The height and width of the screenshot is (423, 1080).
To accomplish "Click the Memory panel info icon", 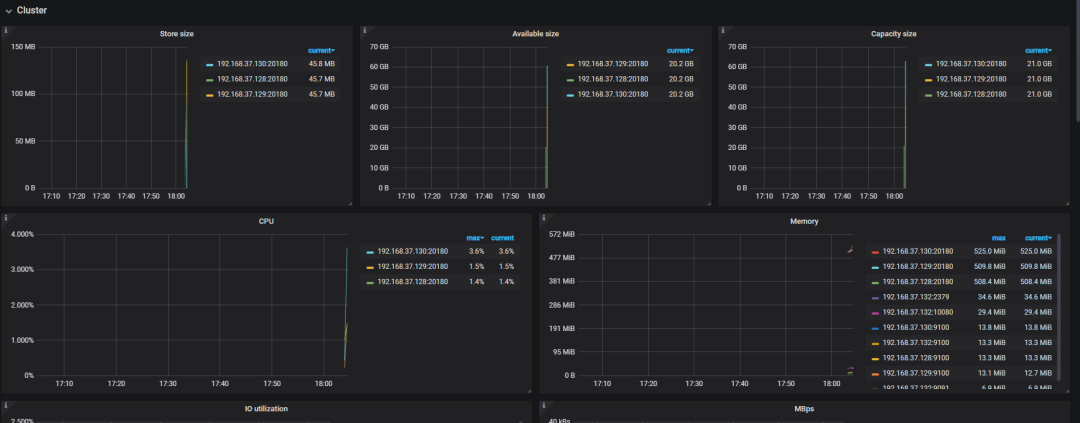I will (544, 217).
